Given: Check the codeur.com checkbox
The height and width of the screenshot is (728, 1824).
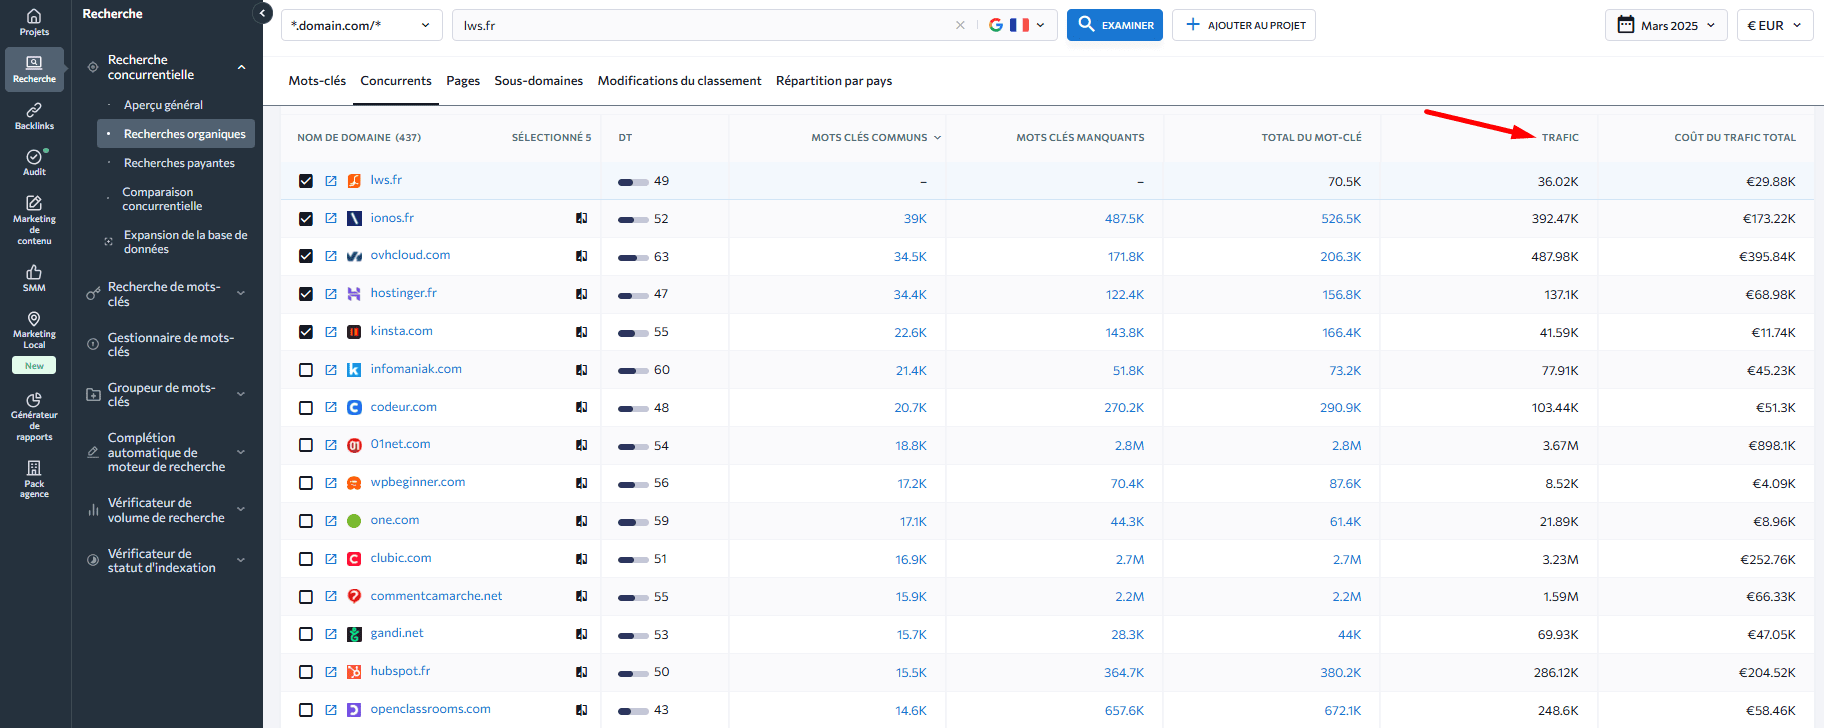Looking at the screenshot, I should coord(306,408).
